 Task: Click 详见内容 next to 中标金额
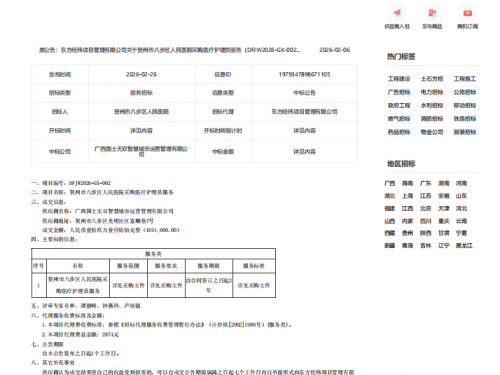point(304,152)
